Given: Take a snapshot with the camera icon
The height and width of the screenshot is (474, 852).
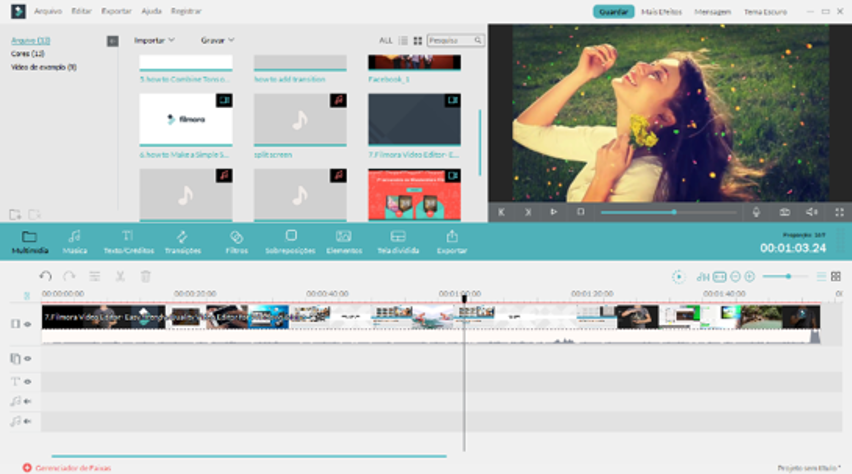Looking at the screenshot, I should pyautogui.click(x=784, y=212).
